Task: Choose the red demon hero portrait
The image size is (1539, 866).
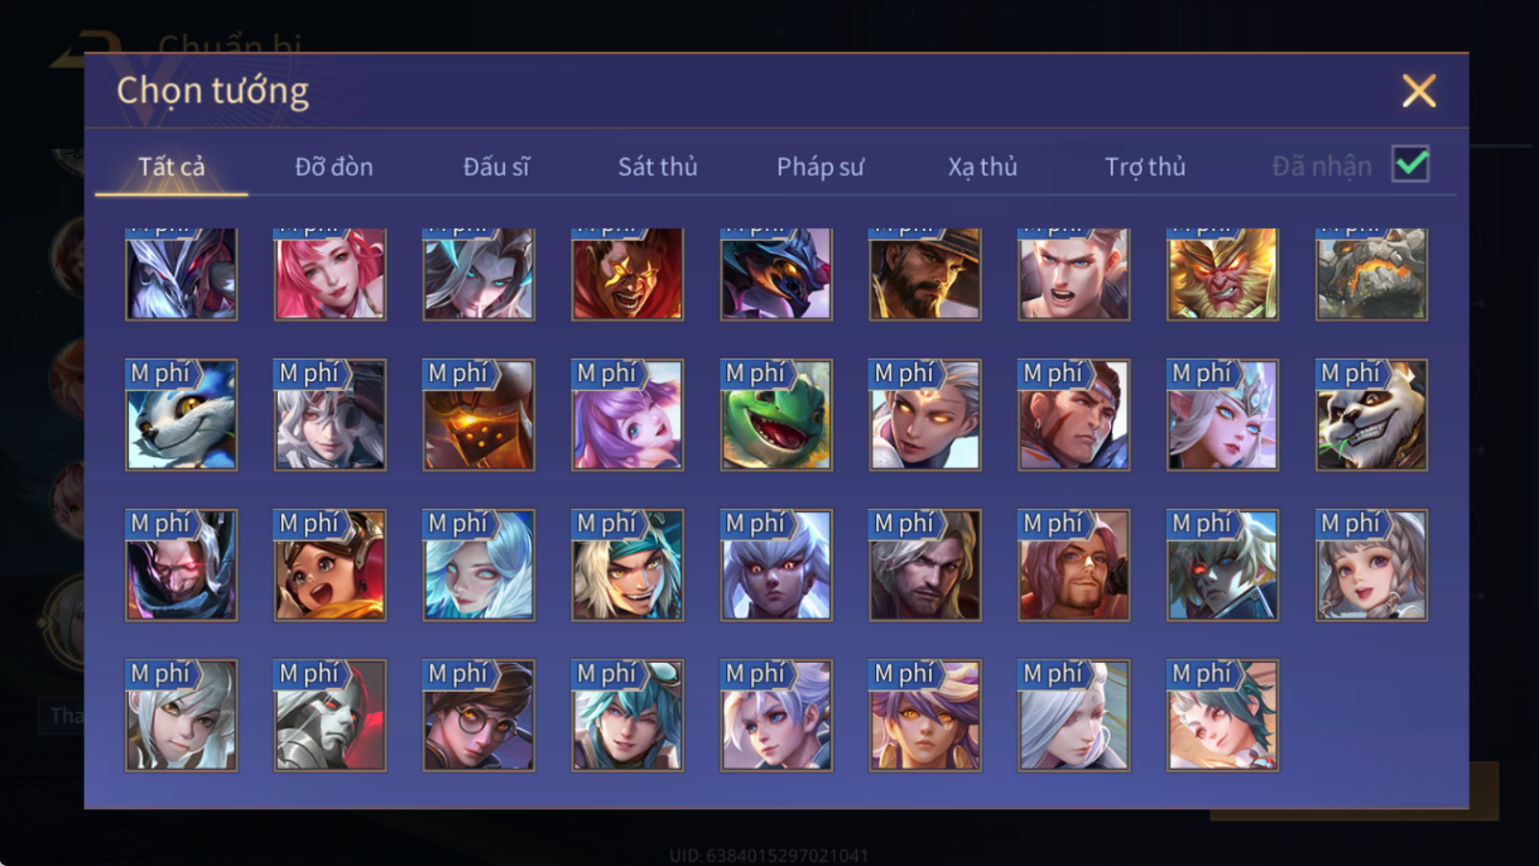Action: click(x=627, y=273)
